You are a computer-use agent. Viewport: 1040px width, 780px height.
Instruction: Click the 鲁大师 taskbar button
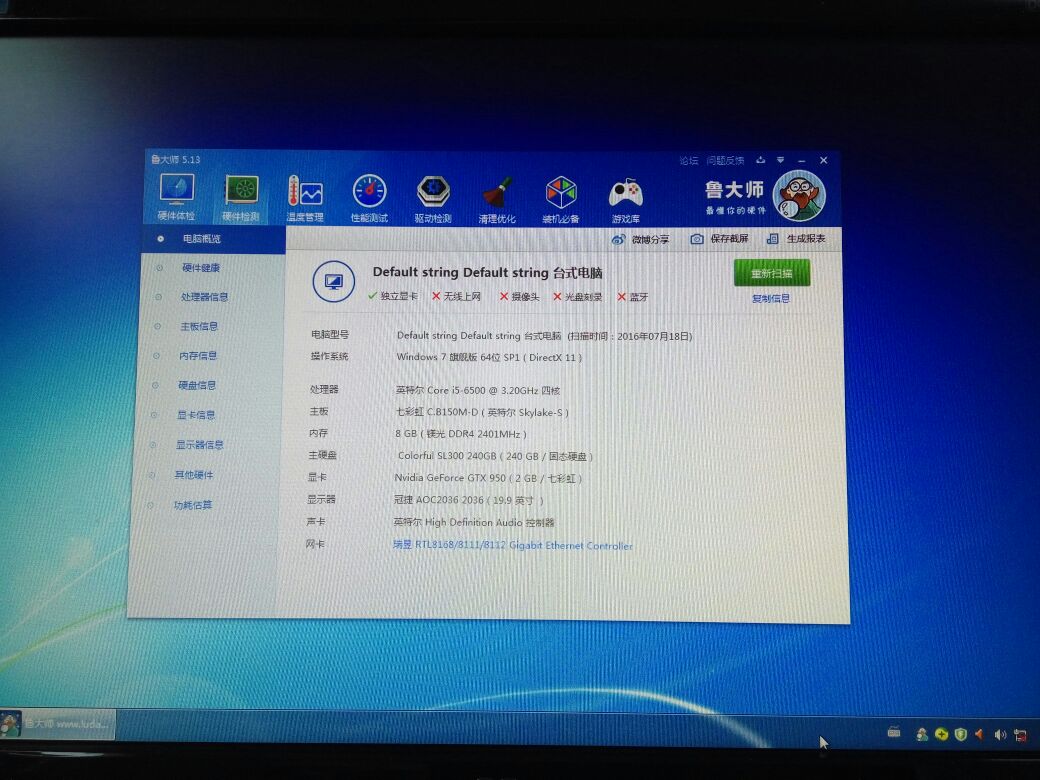tap(58, 724)
